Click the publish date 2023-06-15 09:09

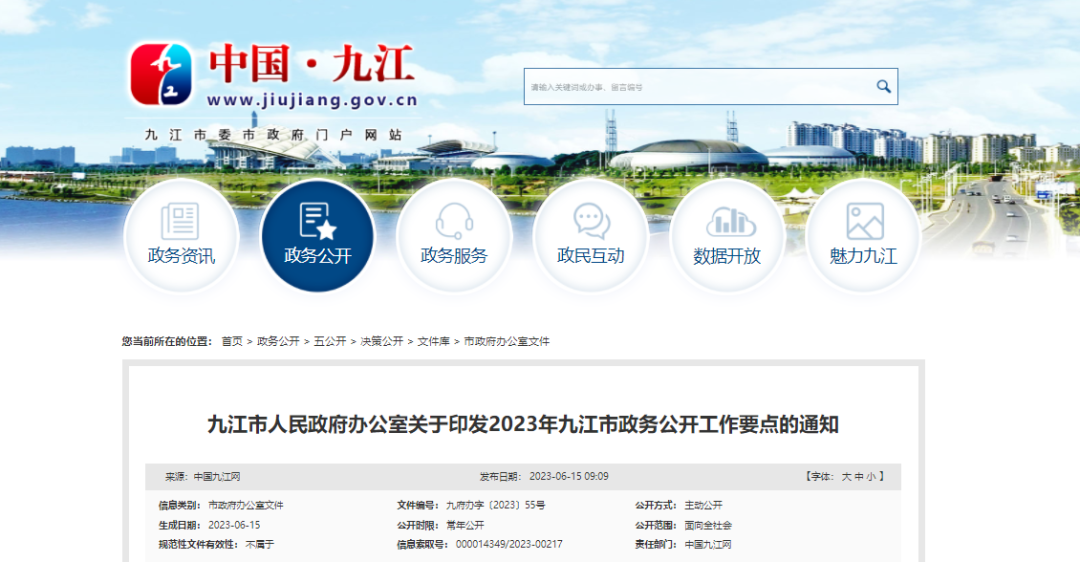[x=569, y=477]
